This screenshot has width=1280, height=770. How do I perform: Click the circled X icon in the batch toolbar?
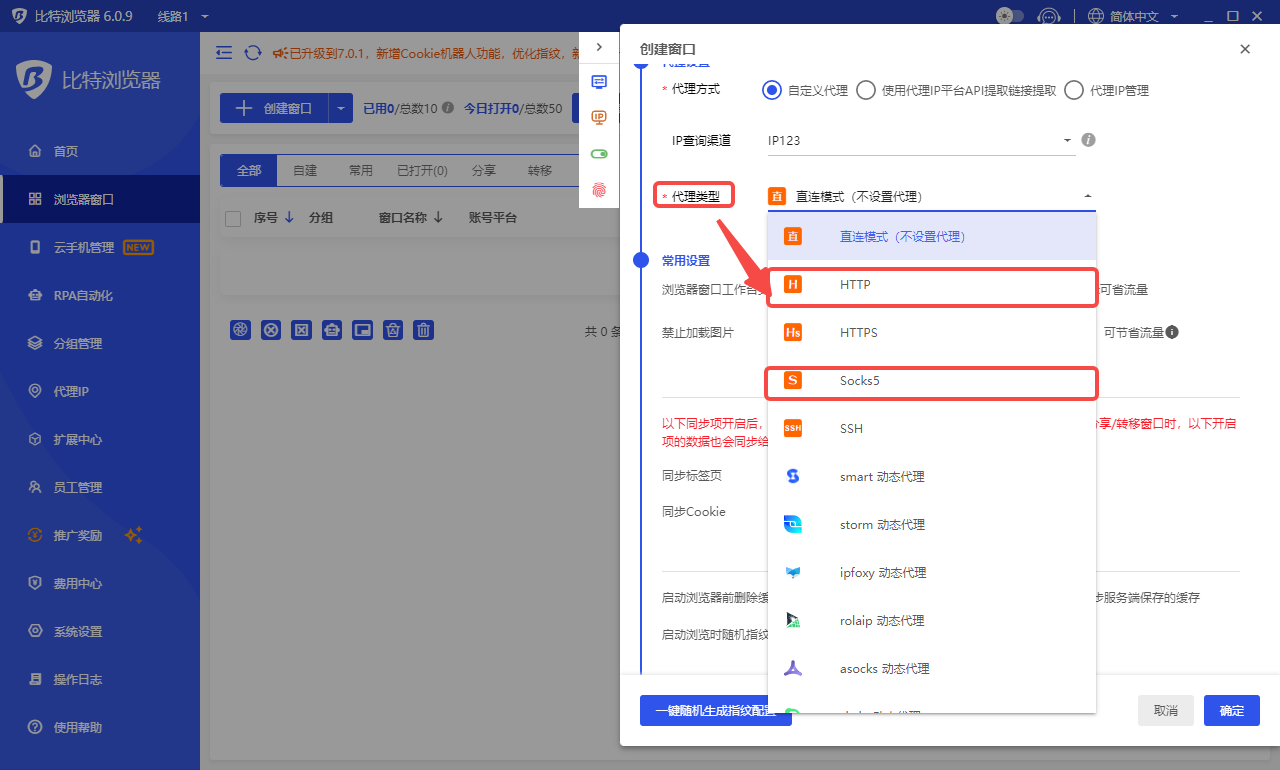pyautogui.click(x=271, y=330)
